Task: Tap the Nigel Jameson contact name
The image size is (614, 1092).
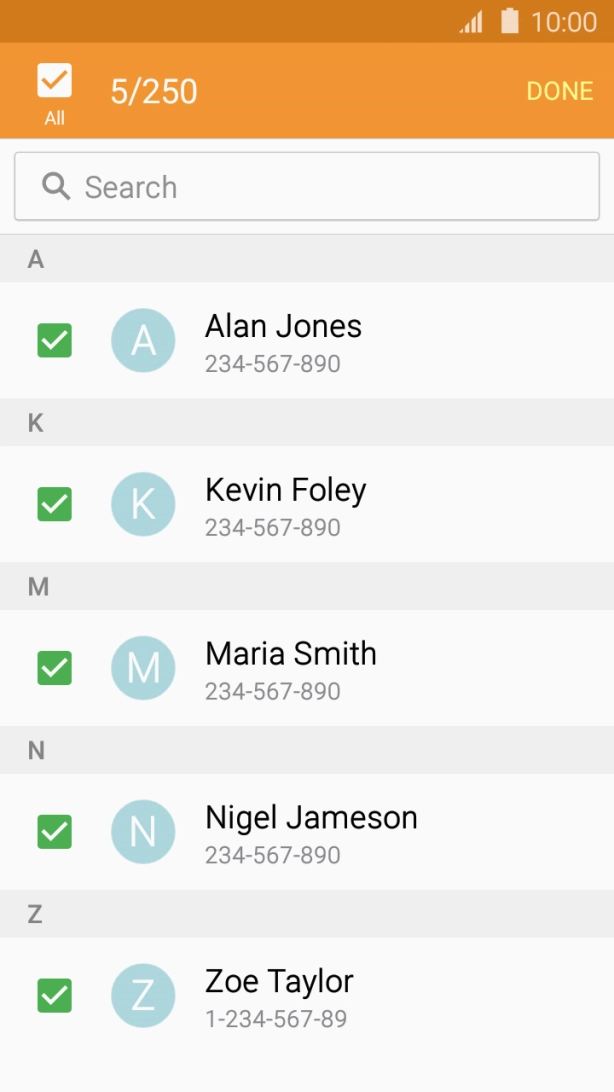Action: pos(311,818)
